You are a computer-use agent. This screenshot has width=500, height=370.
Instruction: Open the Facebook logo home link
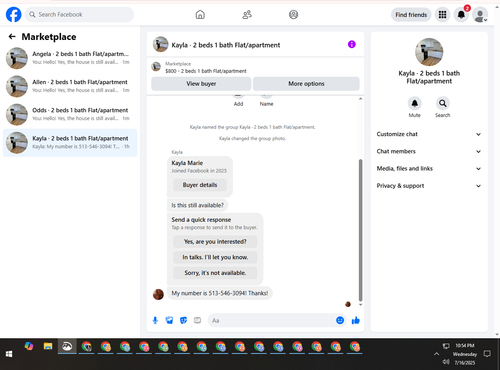tap(14, 15)
